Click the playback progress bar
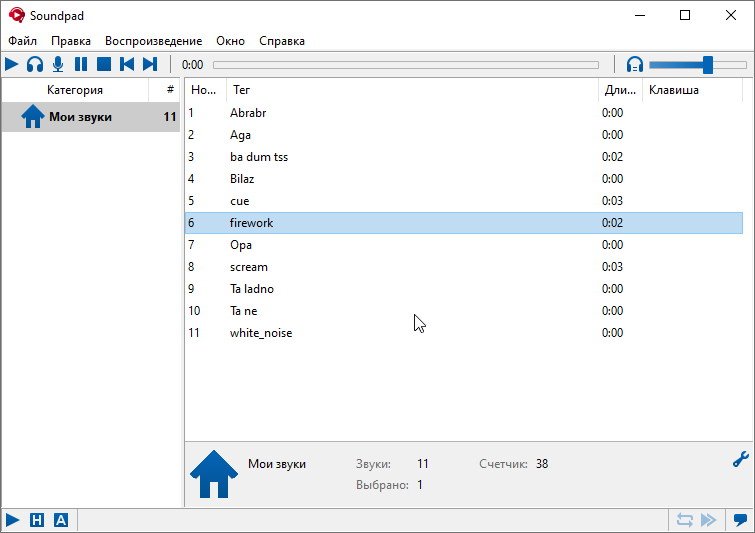 [406, 65]
